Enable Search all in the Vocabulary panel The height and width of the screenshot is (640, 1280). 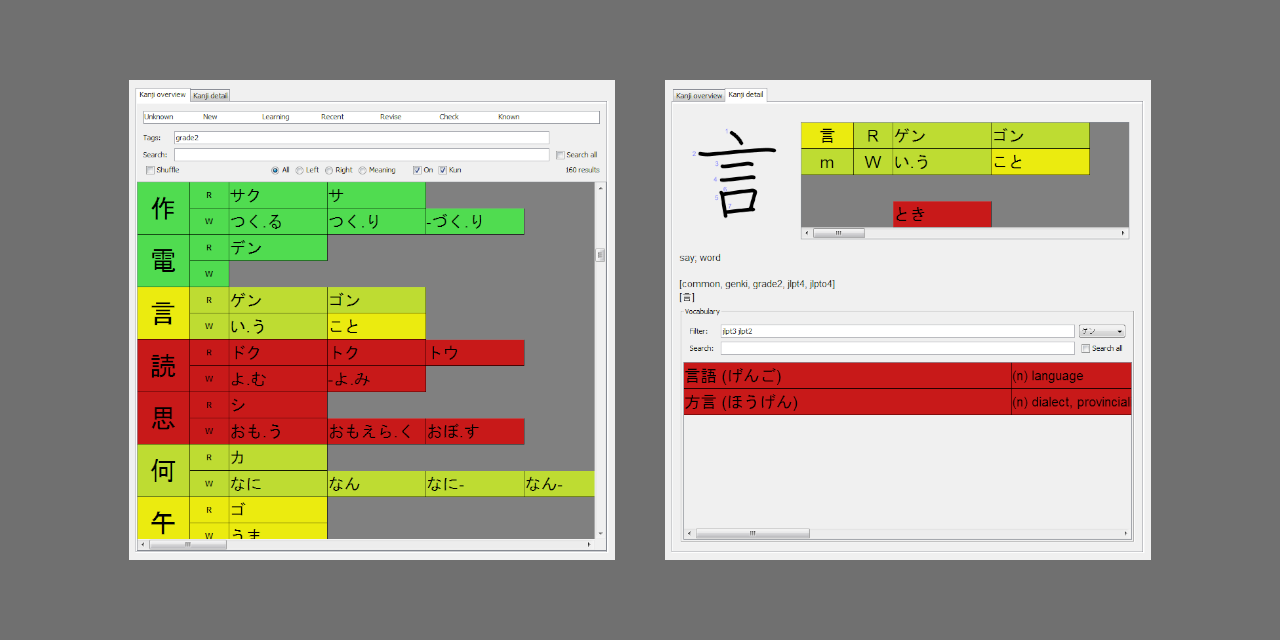1086,347
